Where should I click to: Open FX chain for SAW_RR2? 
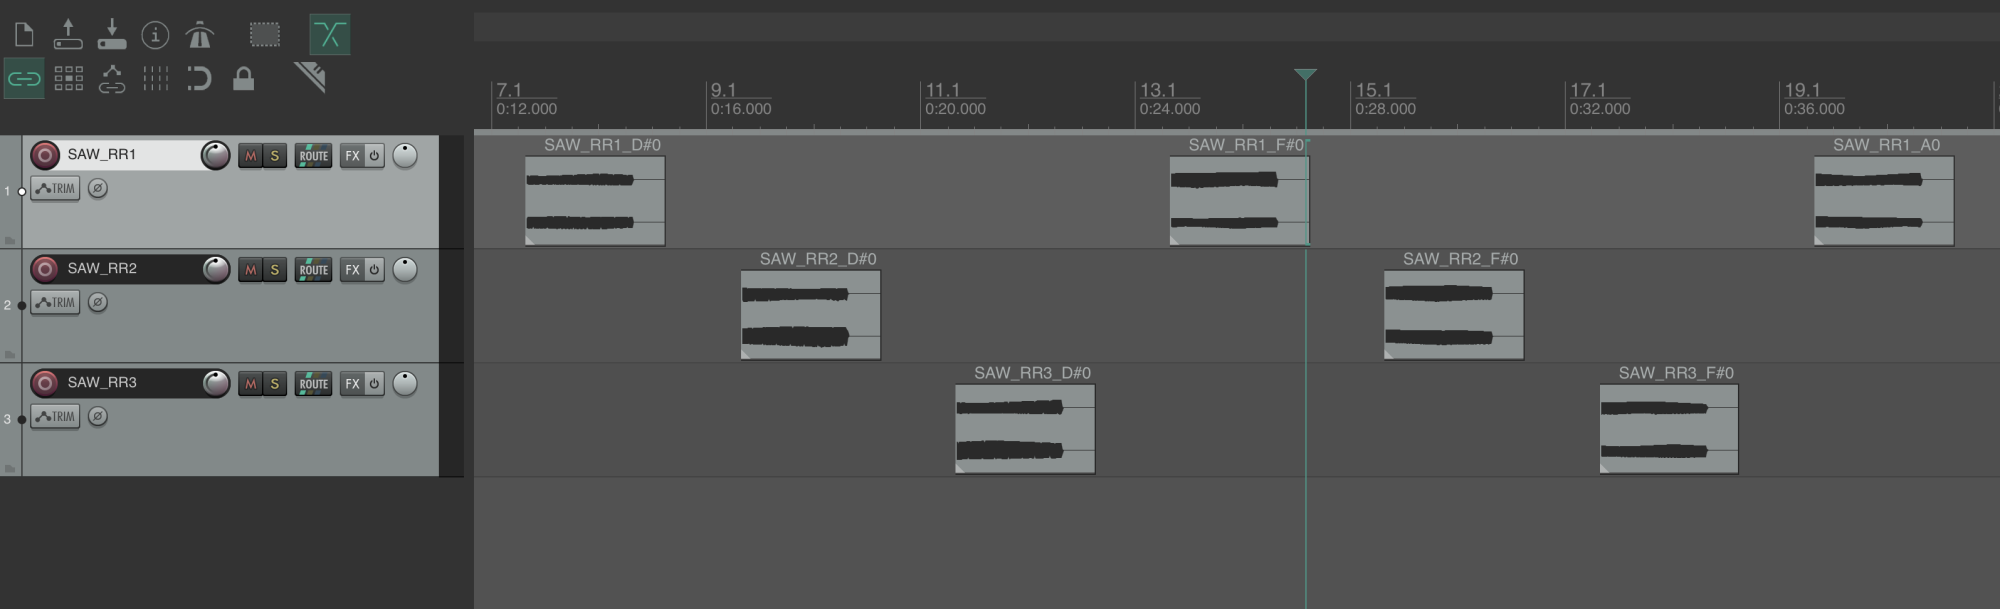[352, 270]
